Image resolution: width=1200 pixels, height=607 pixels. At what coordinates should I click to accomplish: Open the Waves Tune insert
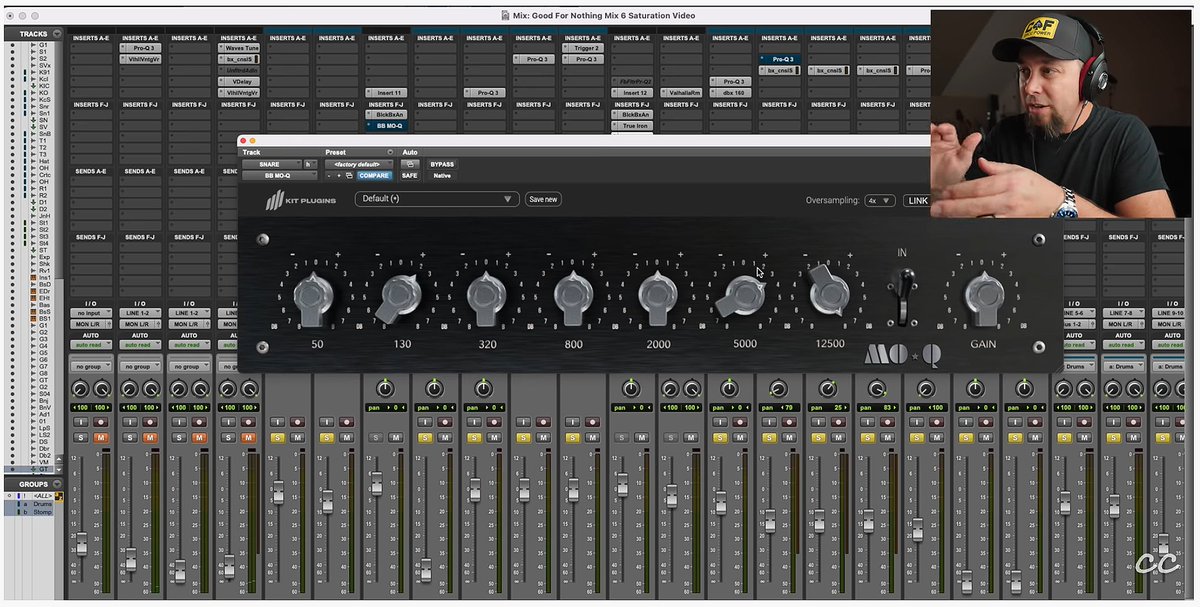(239, 47)
